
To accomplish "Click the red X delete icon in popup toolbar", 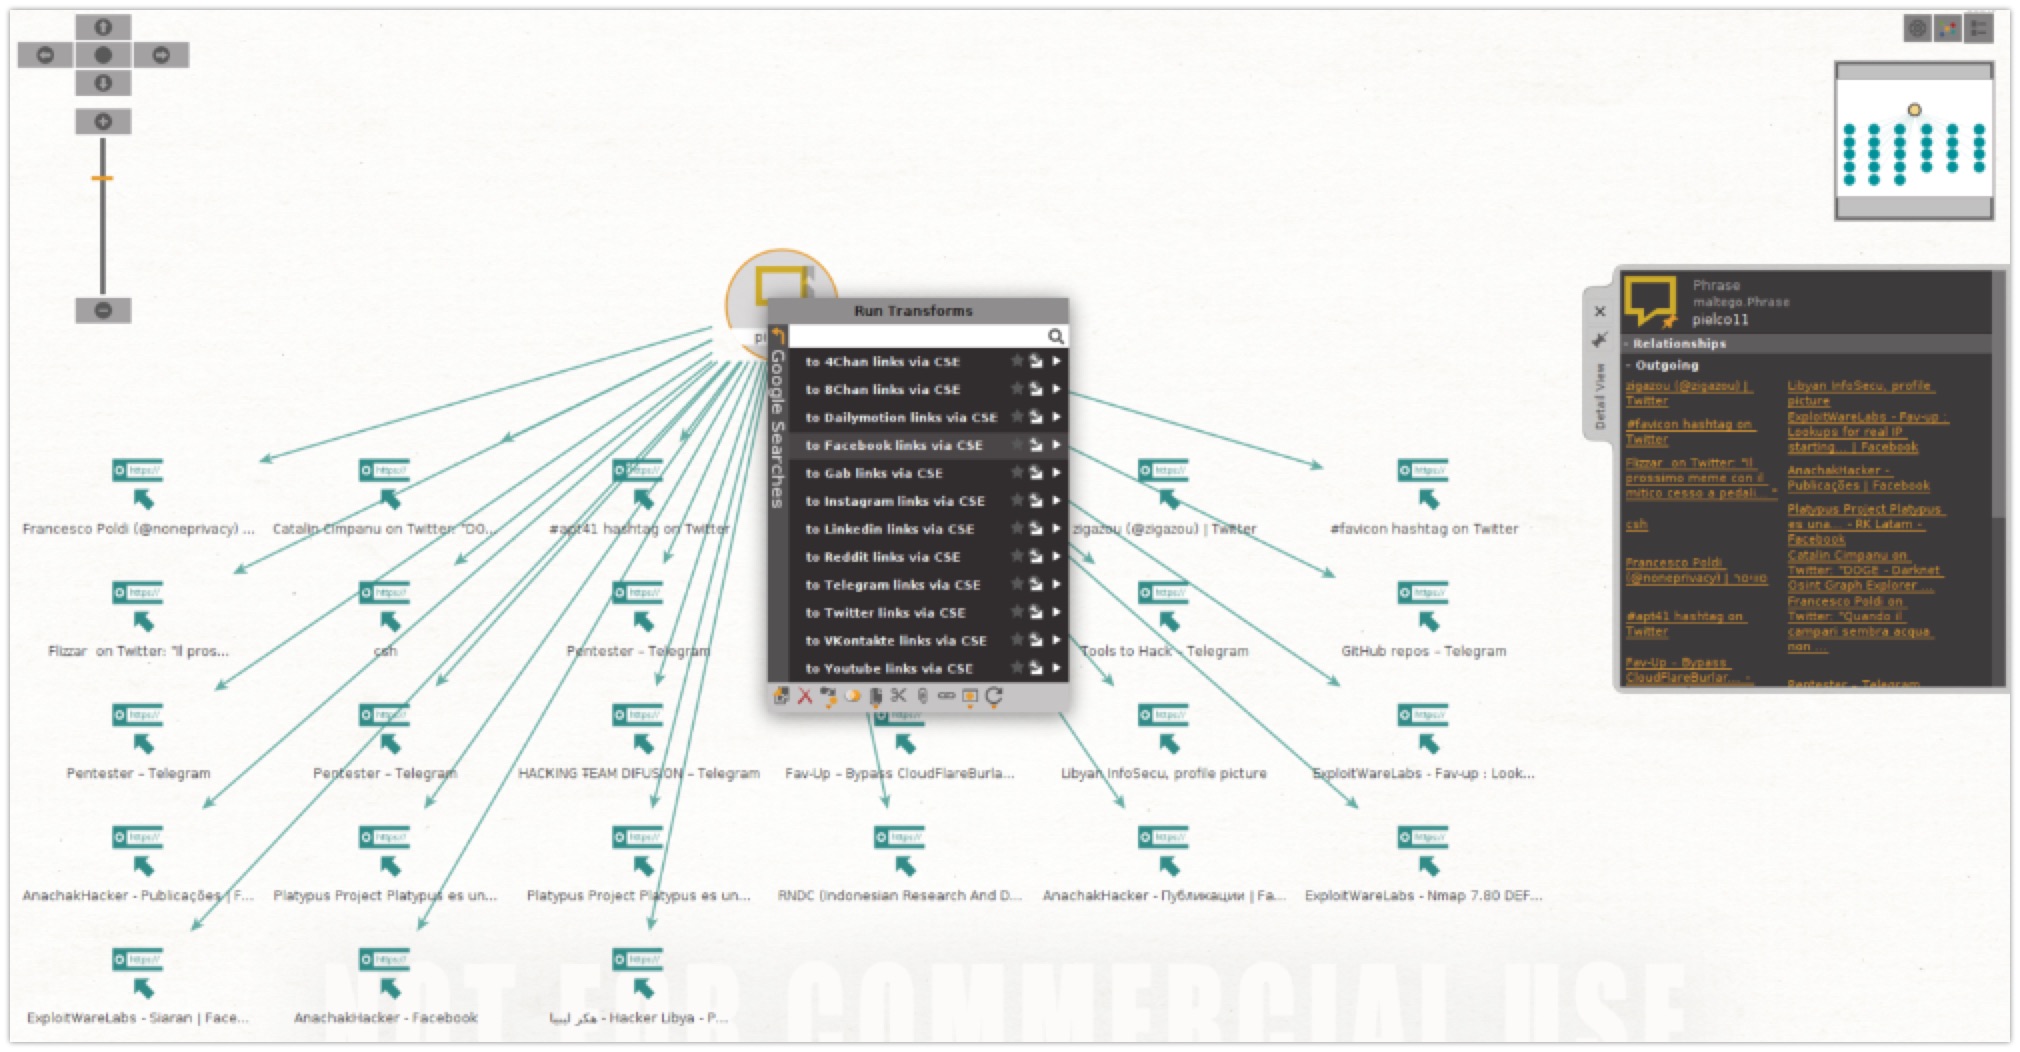I will [x=805, y=696].
